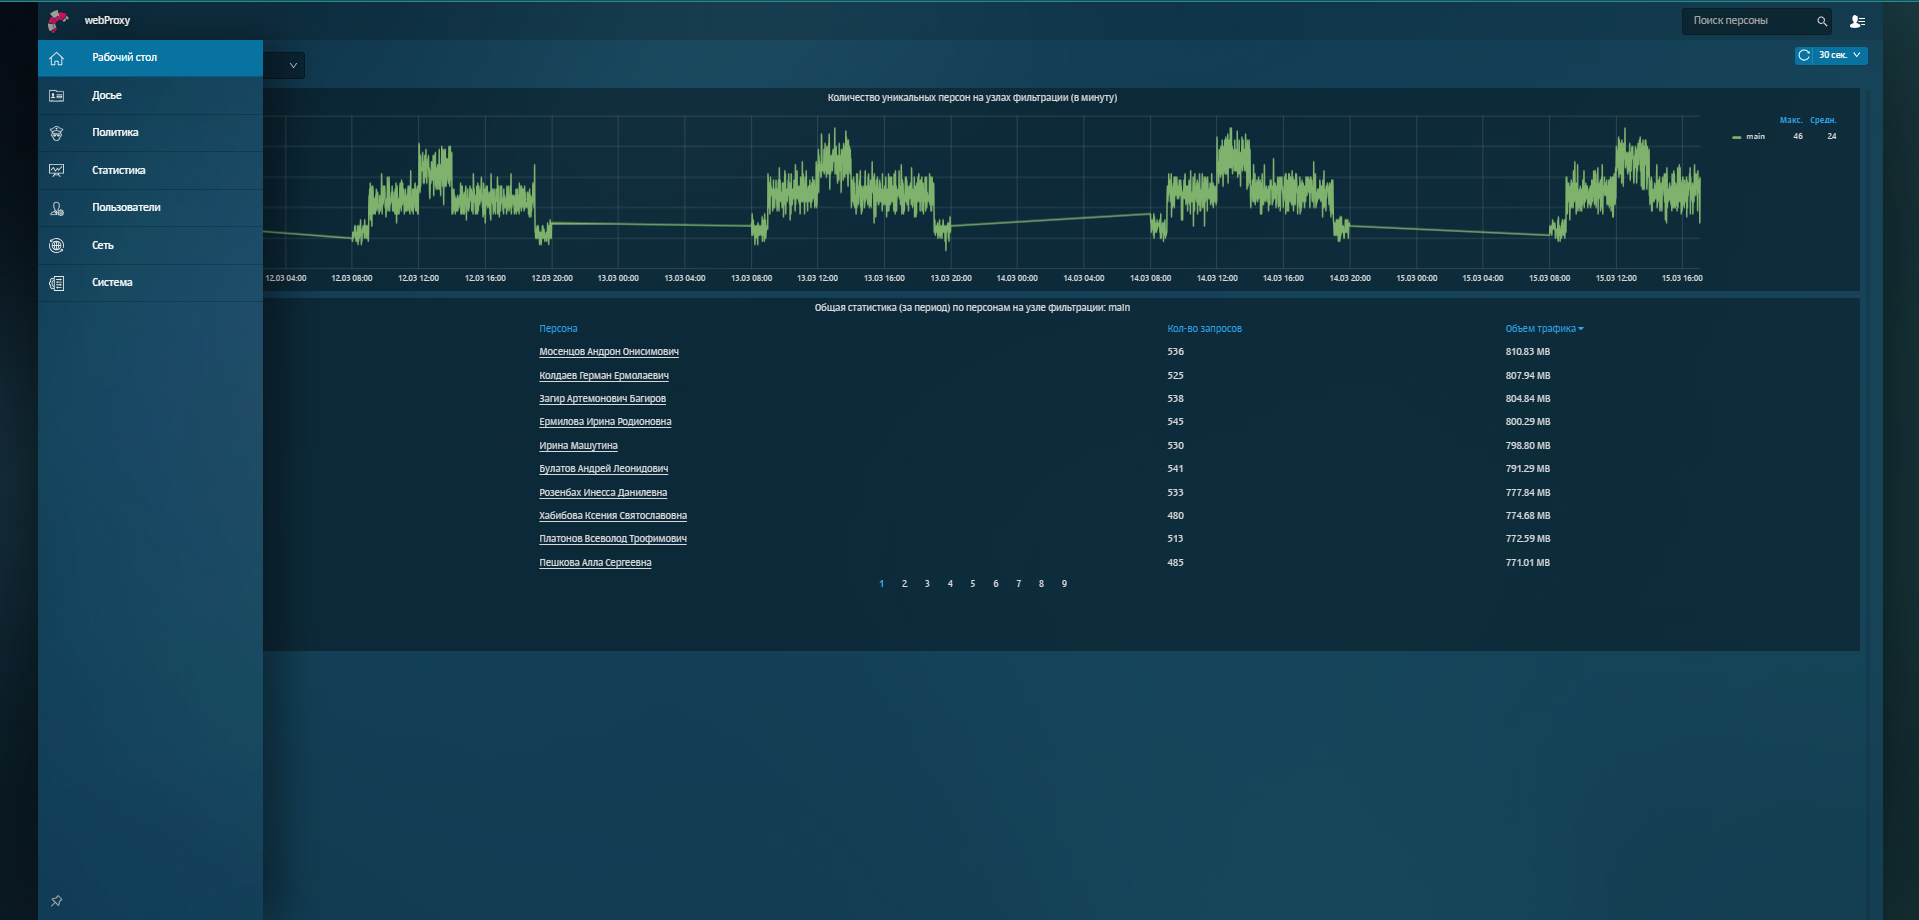This screenshot has height=920, width=1919.
Task: Open the user account menu icon
Action: click(x=1857, y=21)
